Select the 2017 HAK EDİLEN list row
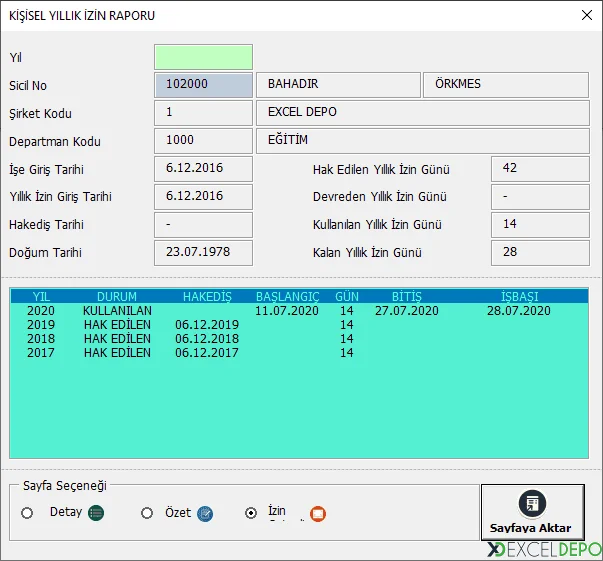 298,353
